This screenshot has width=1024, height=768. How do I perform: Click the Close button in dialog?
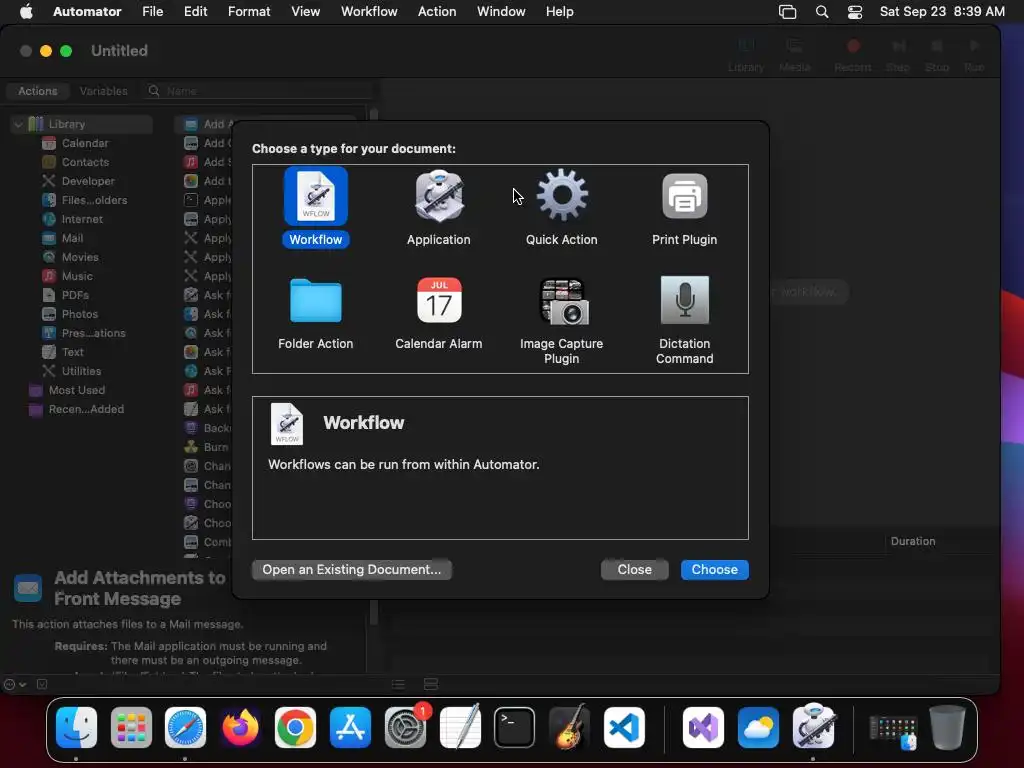(635, 569)
